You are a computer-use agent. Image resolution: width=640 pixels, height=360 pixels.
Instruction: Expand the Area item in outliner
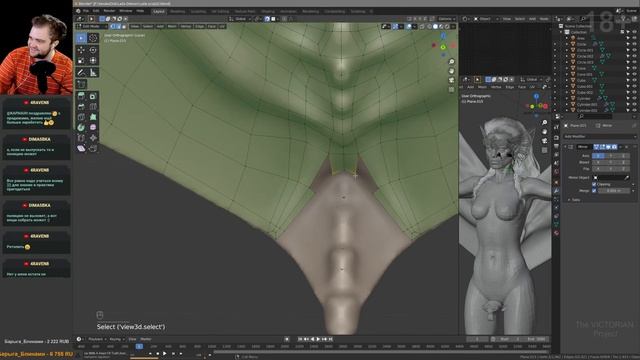click(567, 38)
